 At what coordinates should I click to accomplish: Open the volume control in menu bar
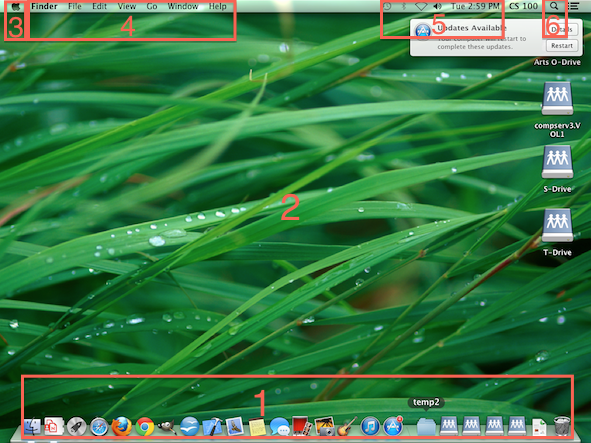pos(437,6)
